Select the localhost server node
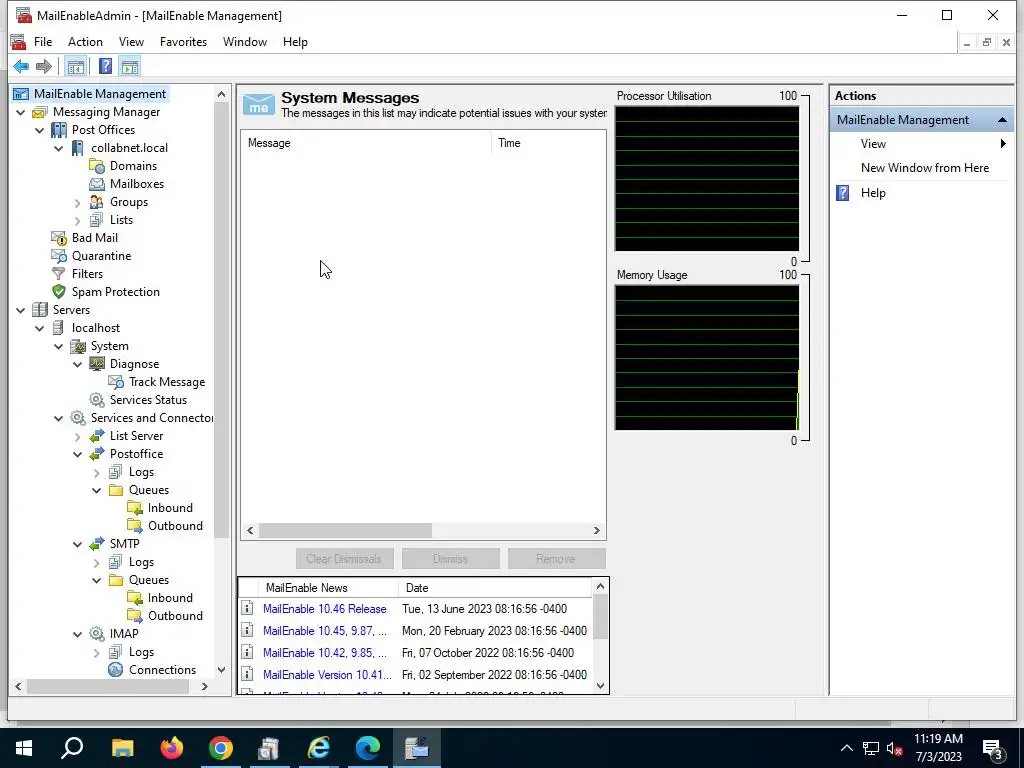This screenshot has height=768, width=1024. click(96, 328)
